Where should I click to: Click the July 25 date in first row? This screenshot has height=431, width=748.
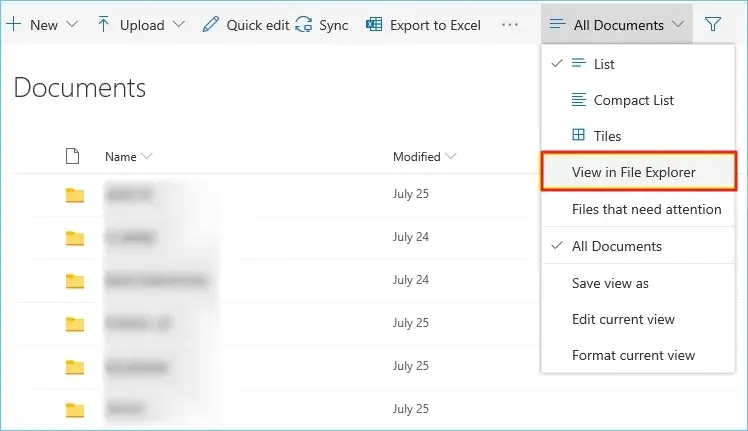411,194
